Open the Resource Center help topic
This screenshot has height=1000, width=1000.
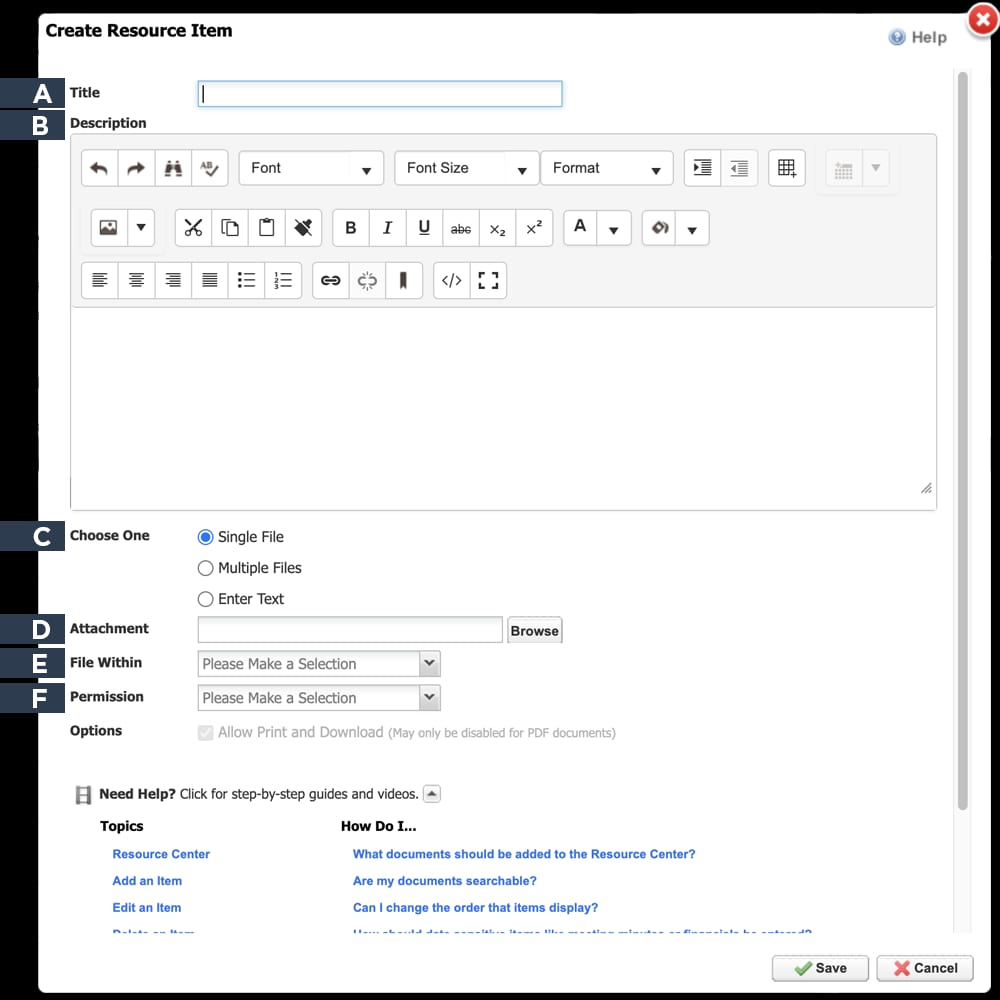(x=161, y=854)
